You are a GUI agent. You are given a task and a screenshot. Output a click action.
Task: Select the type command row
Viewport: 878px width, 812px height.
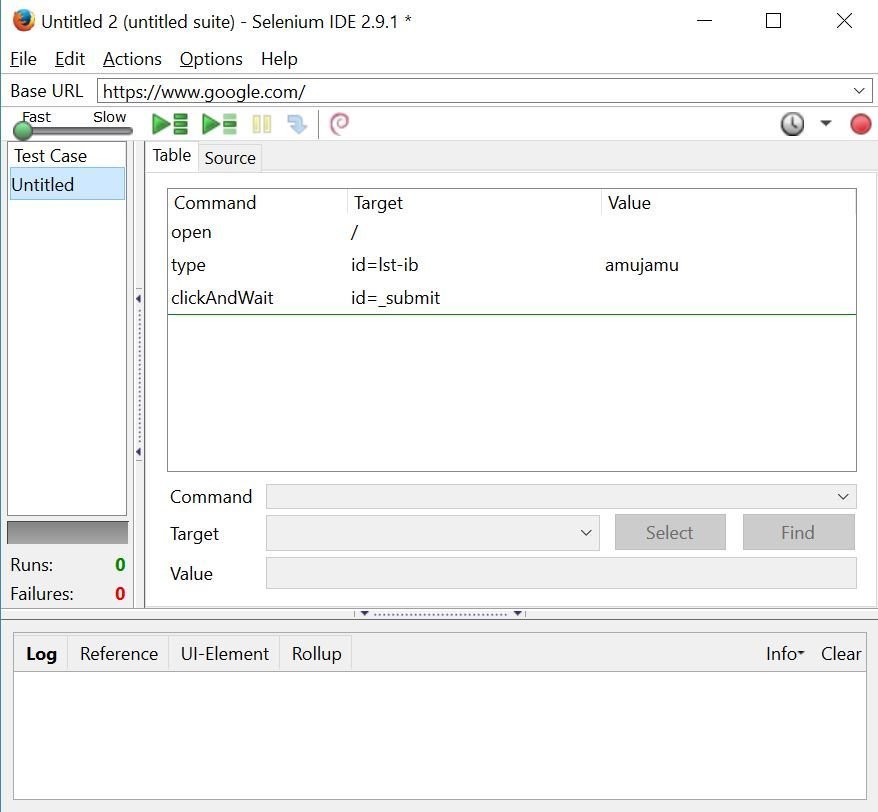(512, 265)
